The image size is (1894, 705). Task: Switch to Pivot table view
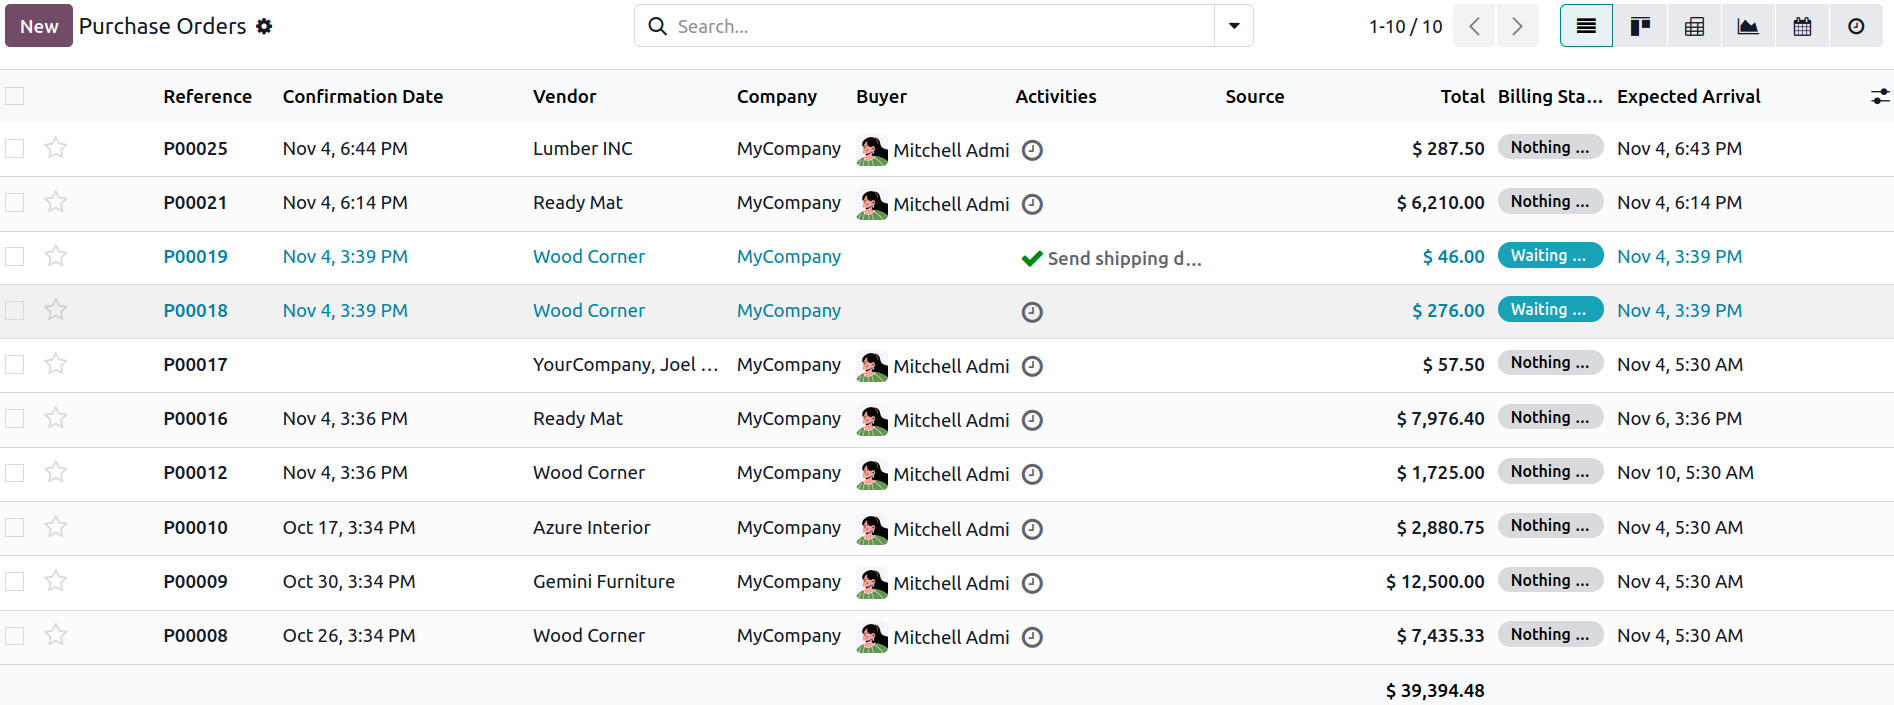[1694, 26]
